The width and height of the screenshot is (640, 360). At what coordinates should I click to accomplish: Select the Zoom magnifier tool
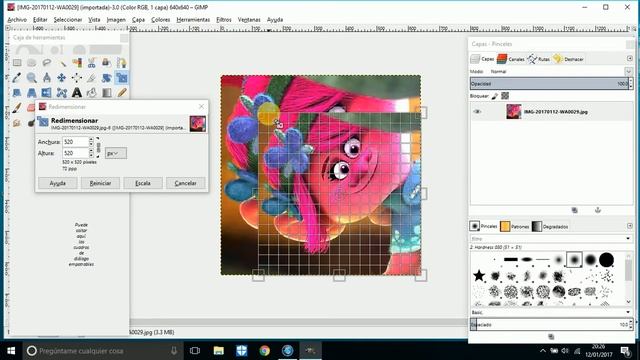point(32,78)
